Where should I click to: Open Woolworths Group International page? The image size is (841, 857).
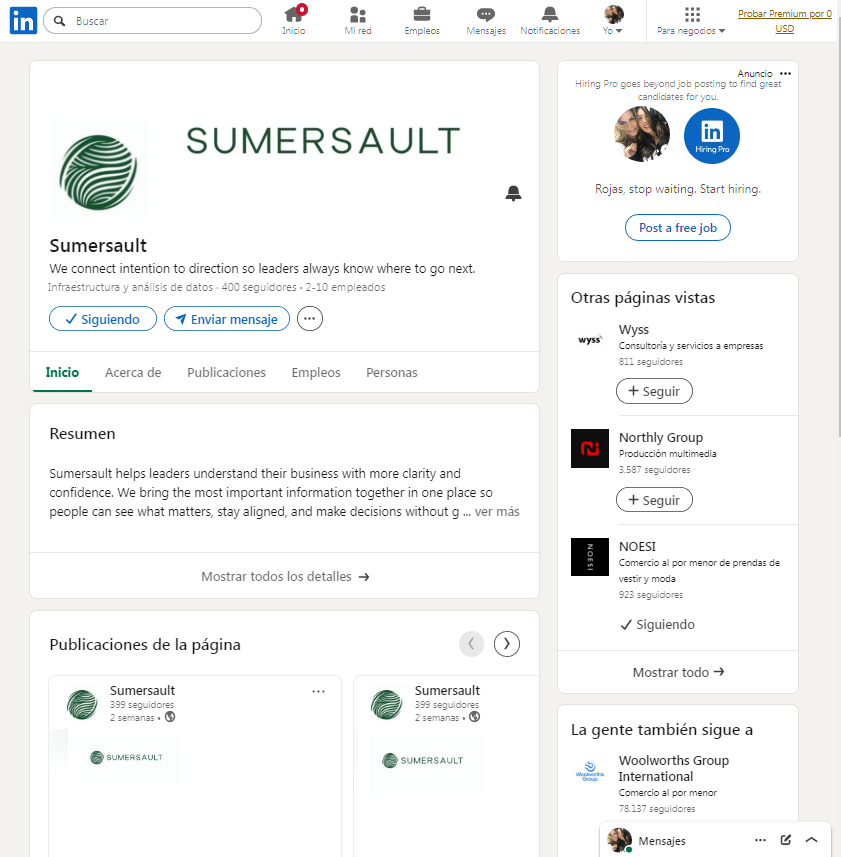click(674, 768)
